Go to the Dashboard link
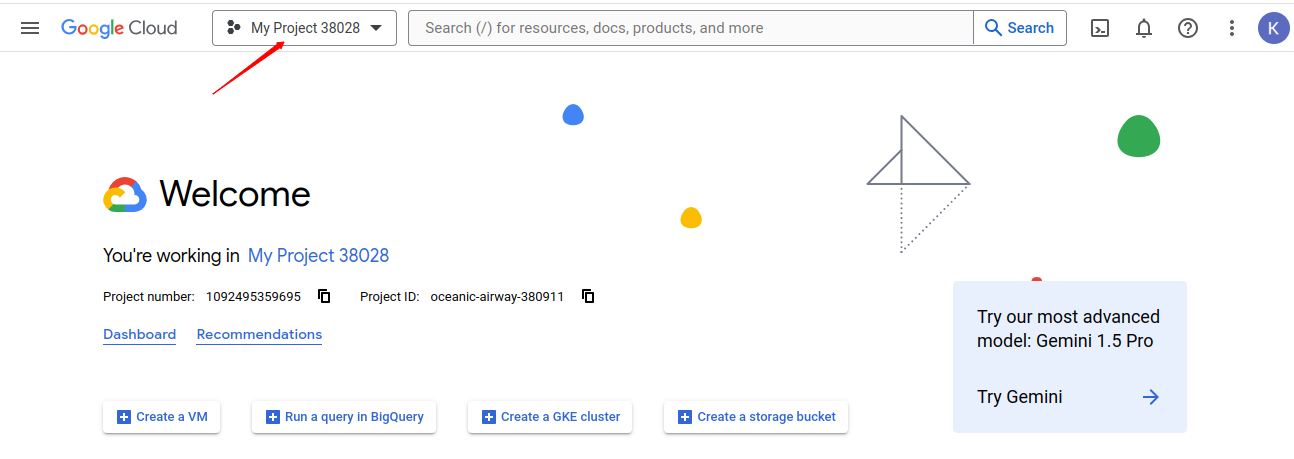The image size is (1294, 459). click(x=139, y=335)
